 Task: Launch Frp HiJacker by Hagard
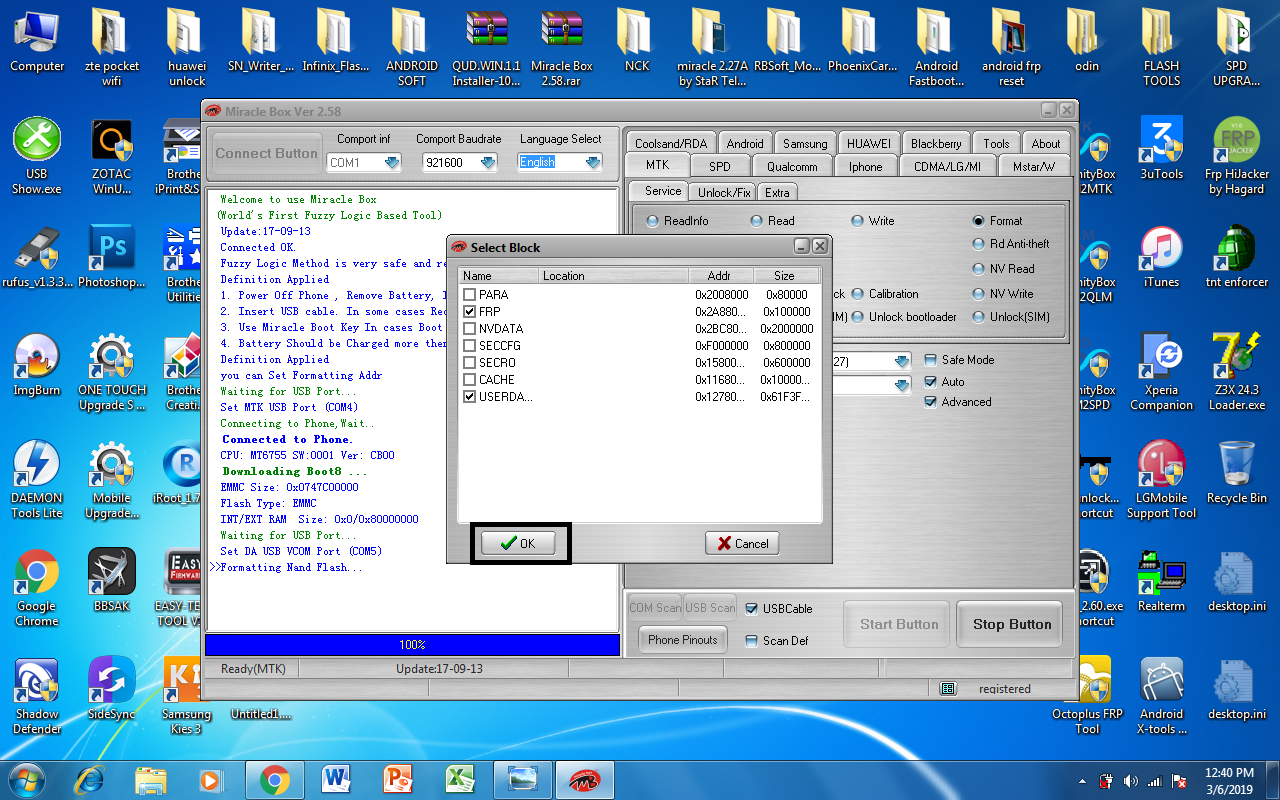click(1236, 156)
